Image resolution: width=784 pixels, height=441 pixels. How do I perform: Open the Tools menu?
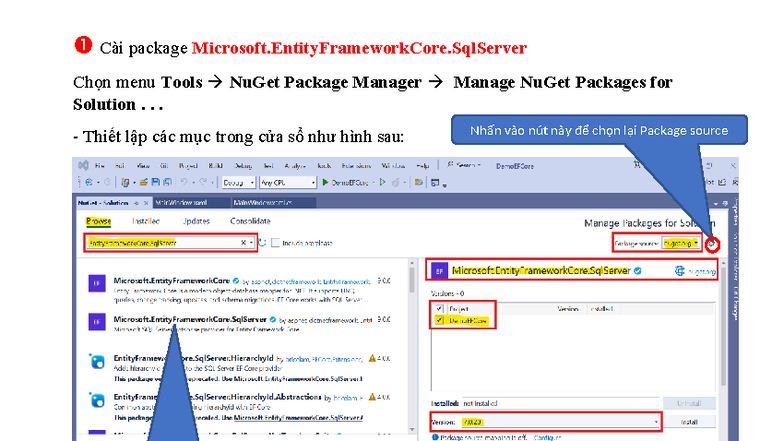[324, 166]
